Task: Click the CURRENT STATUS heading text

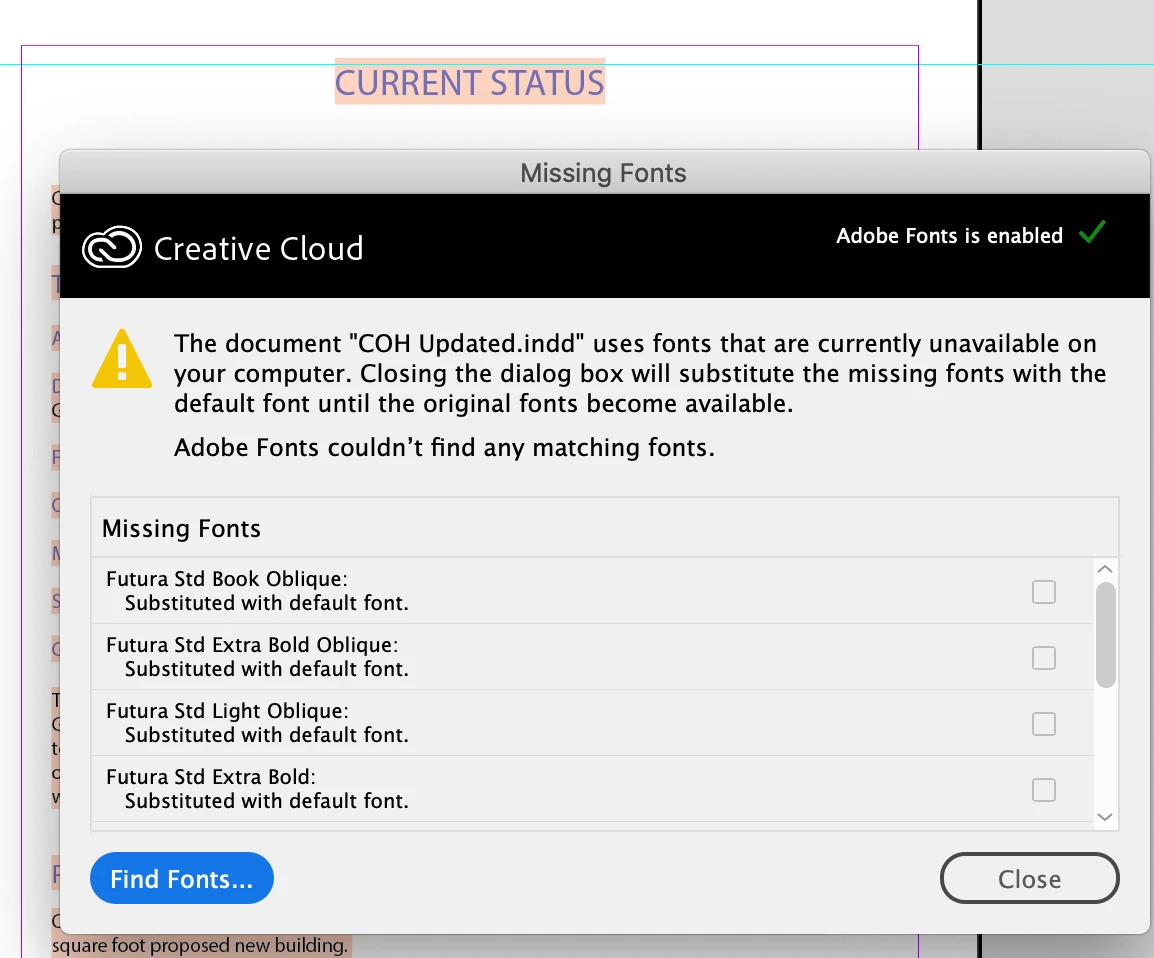Action: [470, 82]
